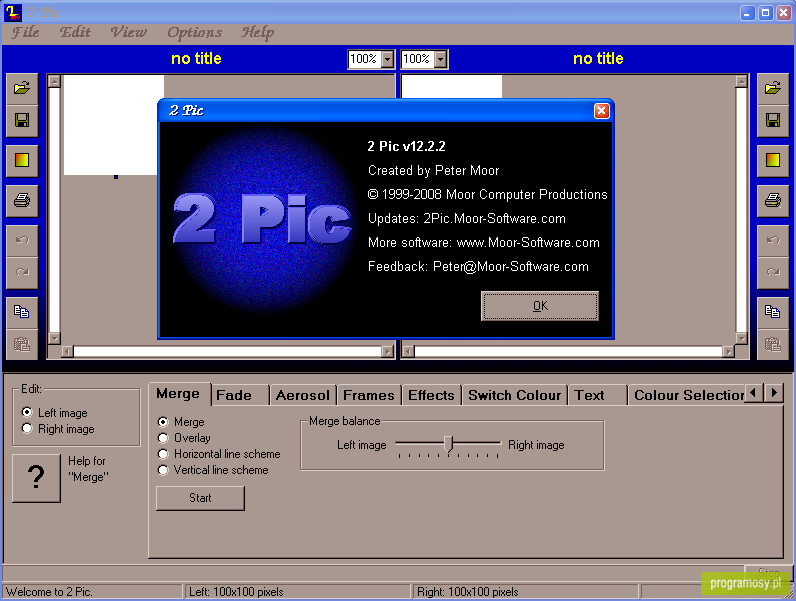796x601 pixels.
Task: Click the left image zoom 100% field
Action: [x=364, y=59]
